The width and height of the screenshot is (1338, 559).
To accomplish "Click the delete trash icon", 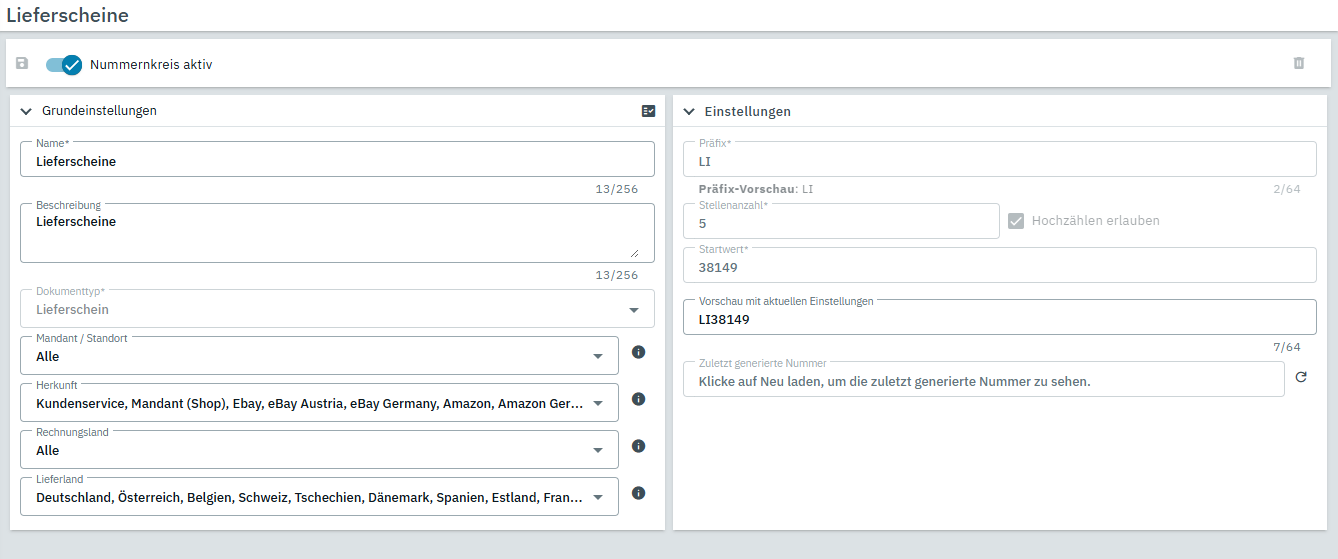I will [1299, 63].
